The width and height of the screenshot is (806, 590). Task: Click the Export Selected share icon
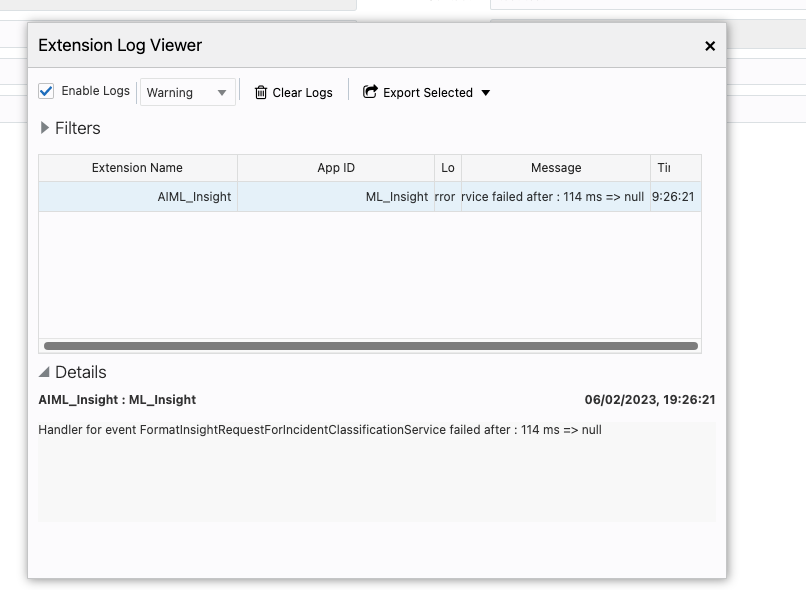click(370, 92)
